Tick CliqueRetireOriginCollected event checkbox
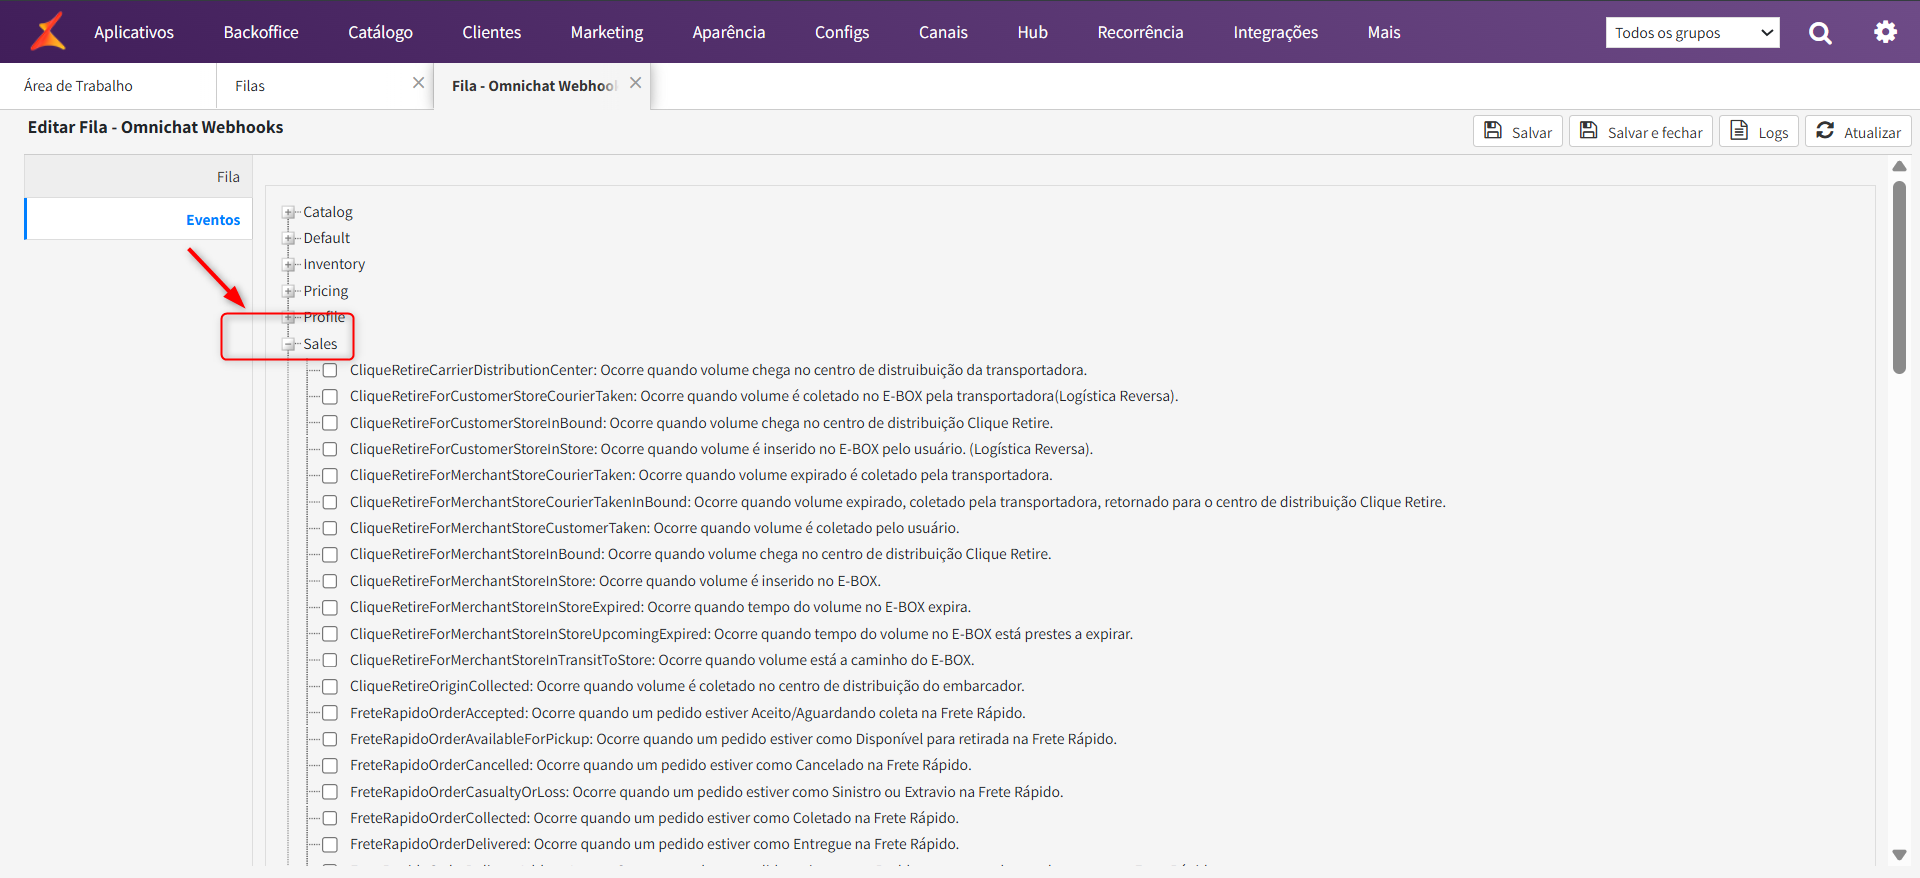Viewport: 1920px width, 878px height. click(330, 687)
